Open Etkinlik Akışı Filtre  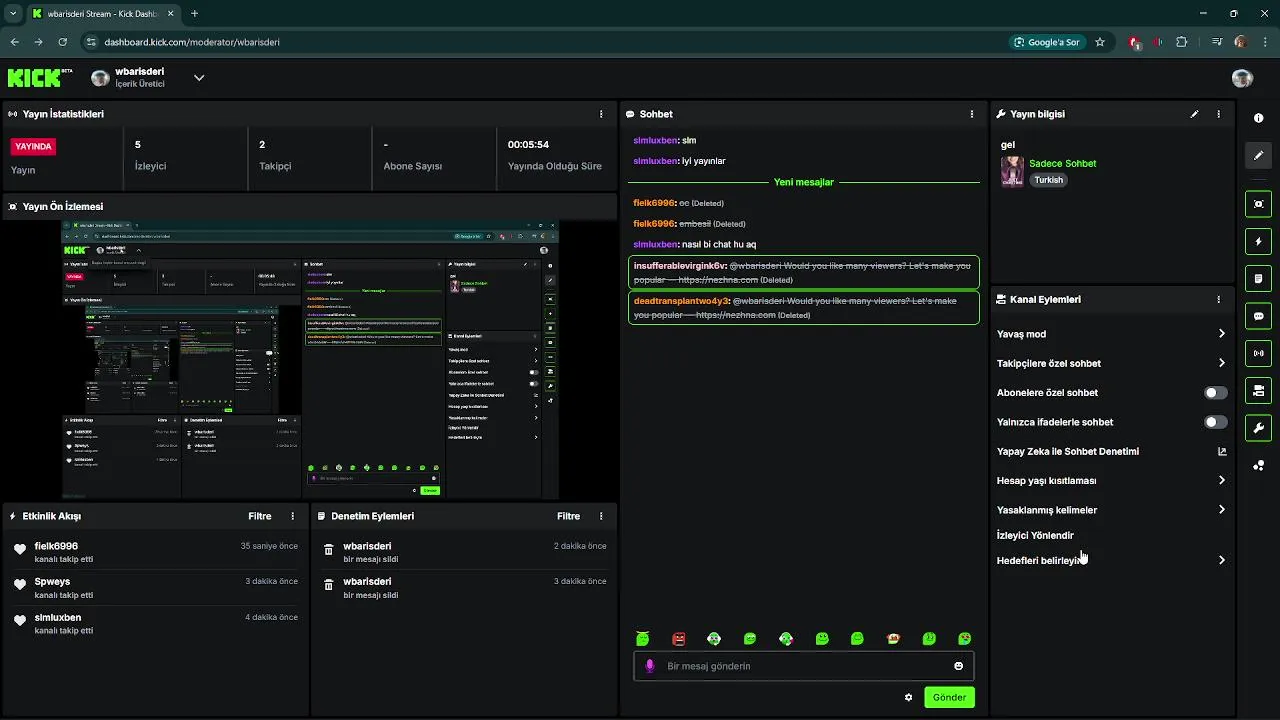260,516
